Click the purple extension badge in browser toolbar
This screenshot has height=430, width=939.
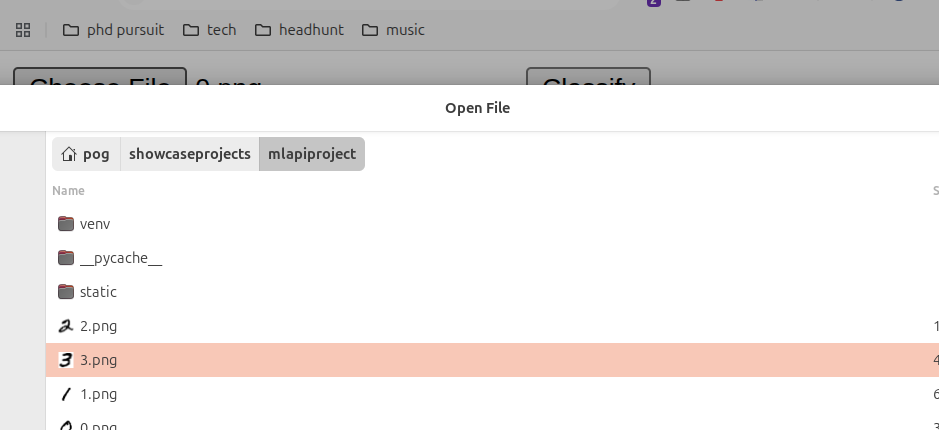click(x=654, y=2)
